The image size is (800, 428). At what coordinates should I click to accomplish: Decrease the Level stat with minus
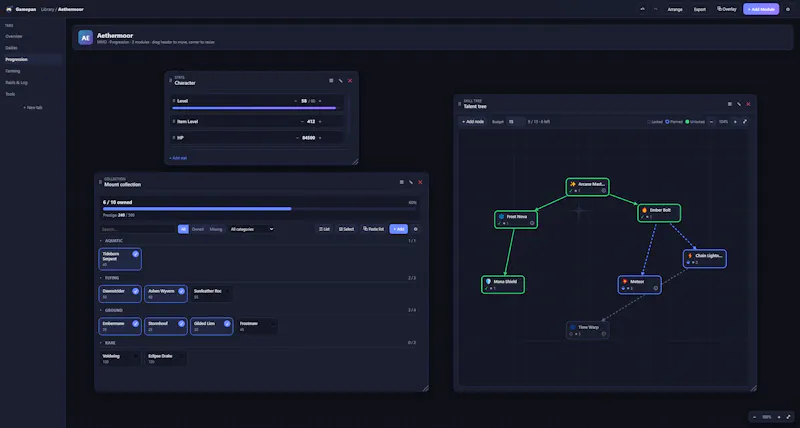295,101
